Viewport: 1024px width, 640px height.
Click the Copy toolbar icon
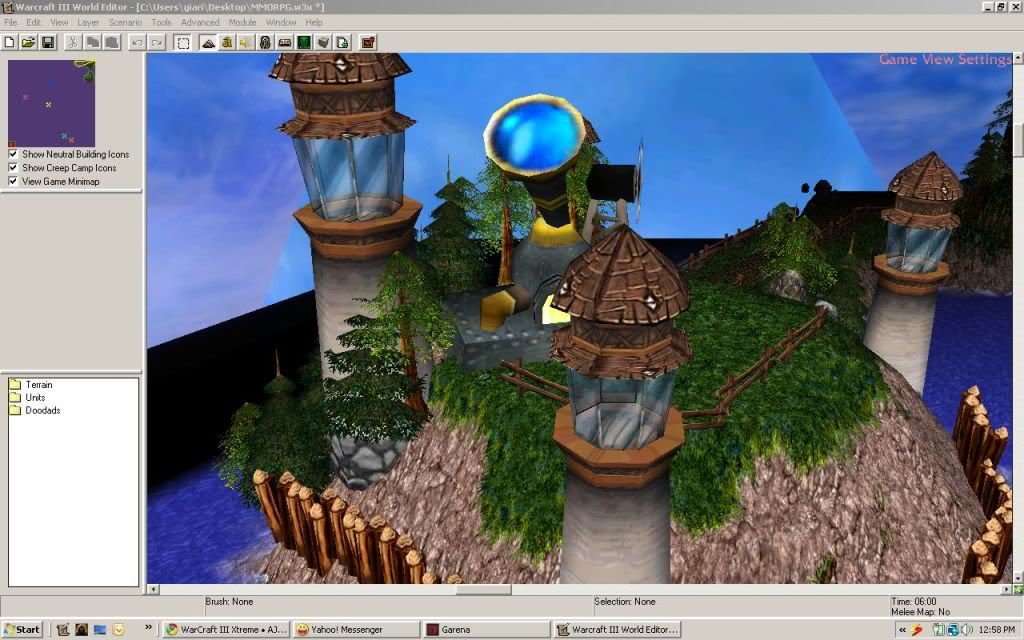pyautogui.click(x=93, y=42)
